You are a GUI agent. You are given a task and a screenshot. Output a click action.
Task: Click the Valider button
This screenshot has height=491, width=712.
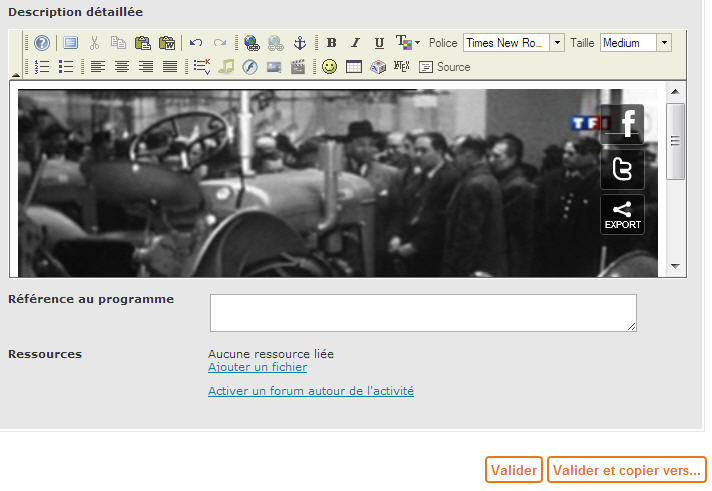(514, 470)
